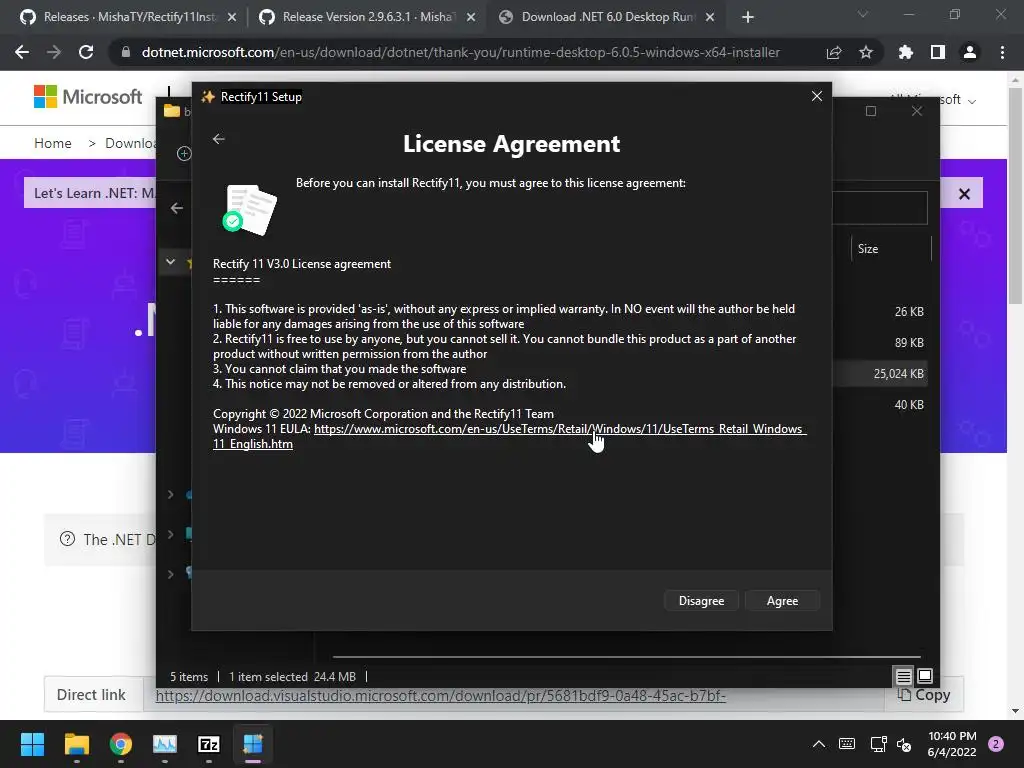Viewport: 1024px width, 768px height.
Task: Close the Release Version 2.9.6.3.1 tab
Action: 471,18
